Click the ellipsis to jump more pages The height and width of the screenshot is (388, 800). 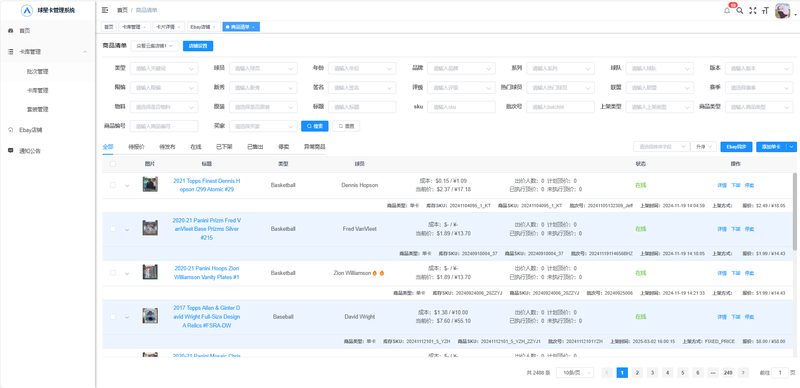point(712,373)
